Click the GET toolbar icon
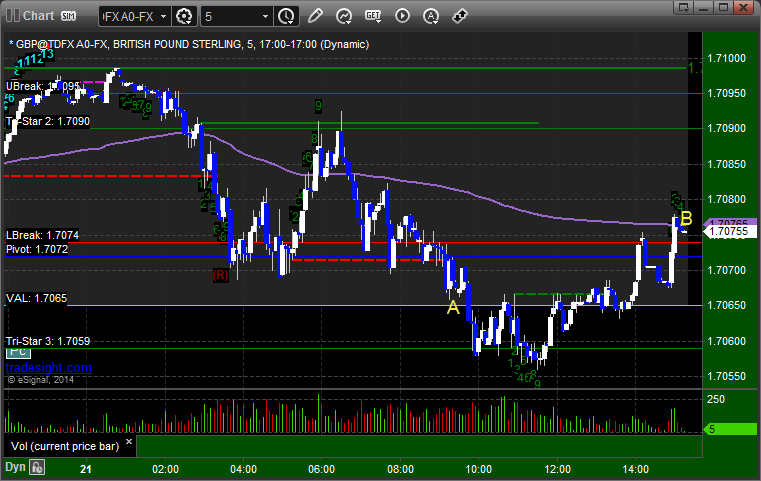 tap(373, 16)
